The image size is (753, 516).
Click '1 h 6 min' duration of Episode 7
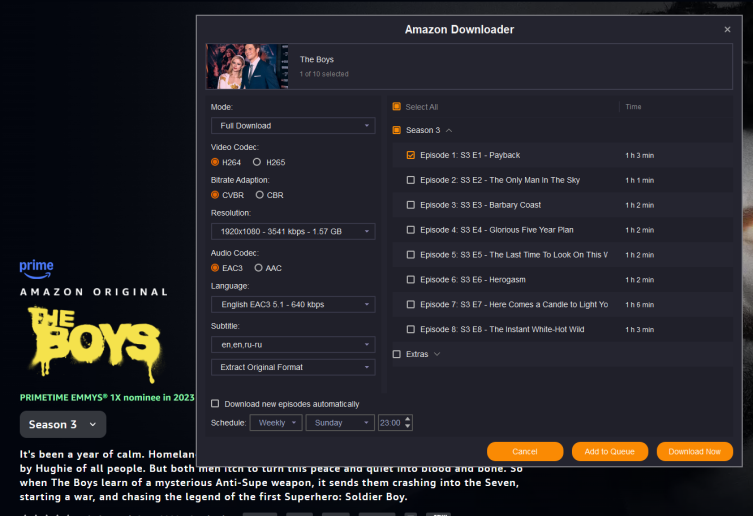click(640, 305)
